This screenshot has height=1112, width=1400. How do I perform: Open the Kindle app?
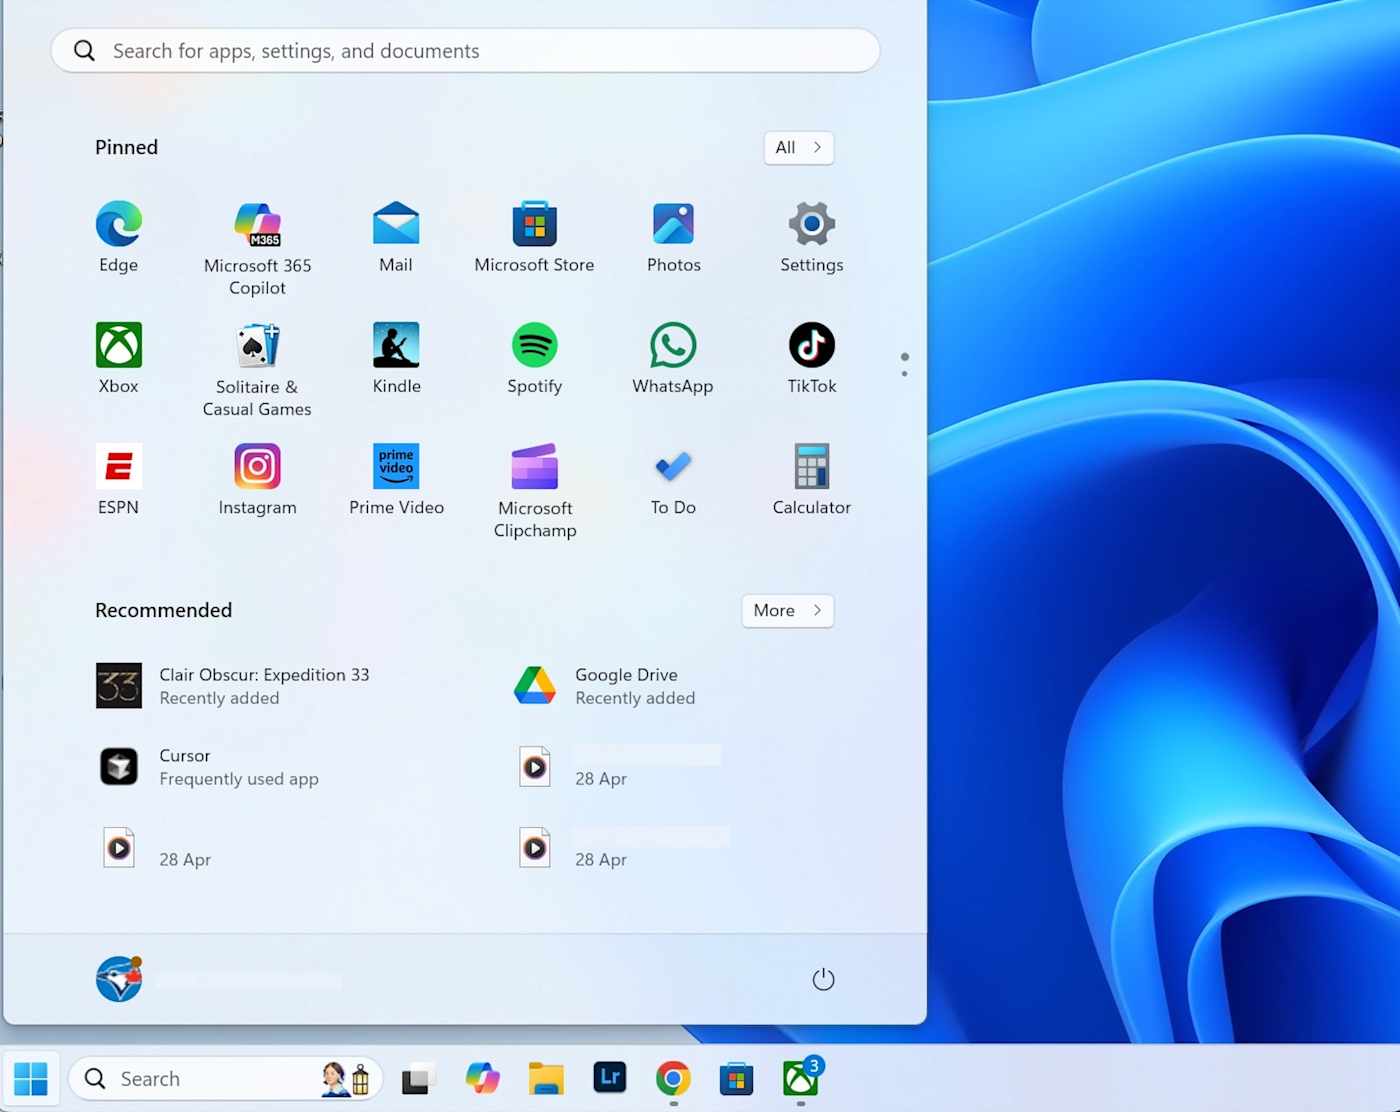tap(396, 358)
